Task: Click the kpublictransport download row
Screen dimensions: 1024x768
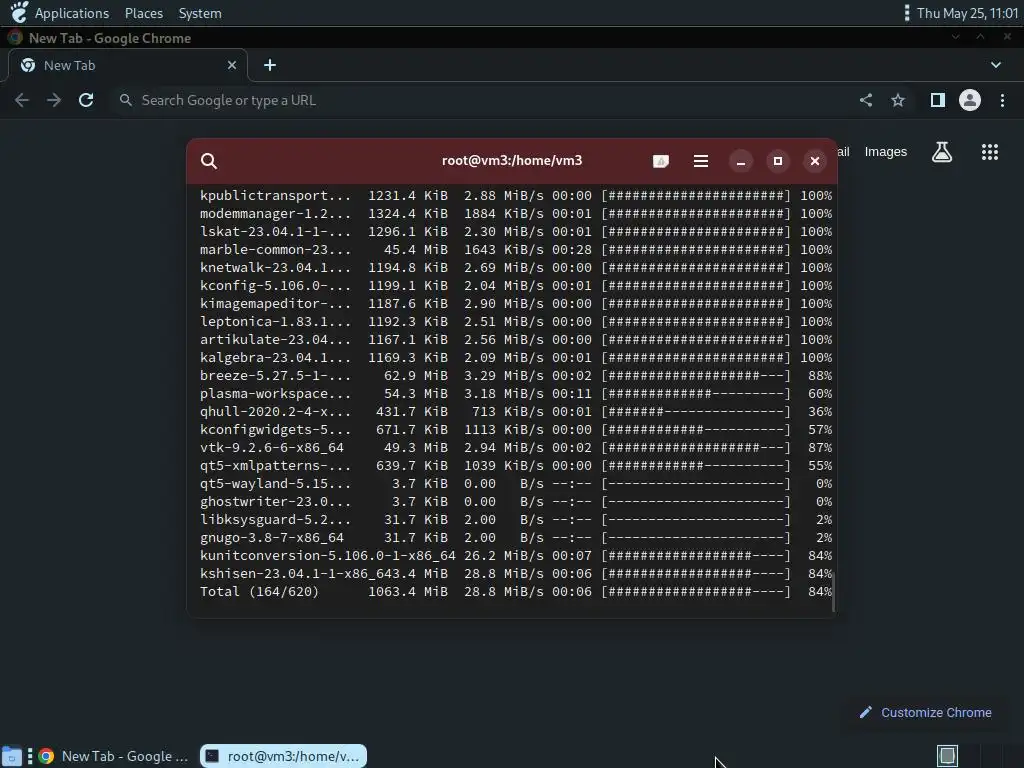Action: point(516,195)
